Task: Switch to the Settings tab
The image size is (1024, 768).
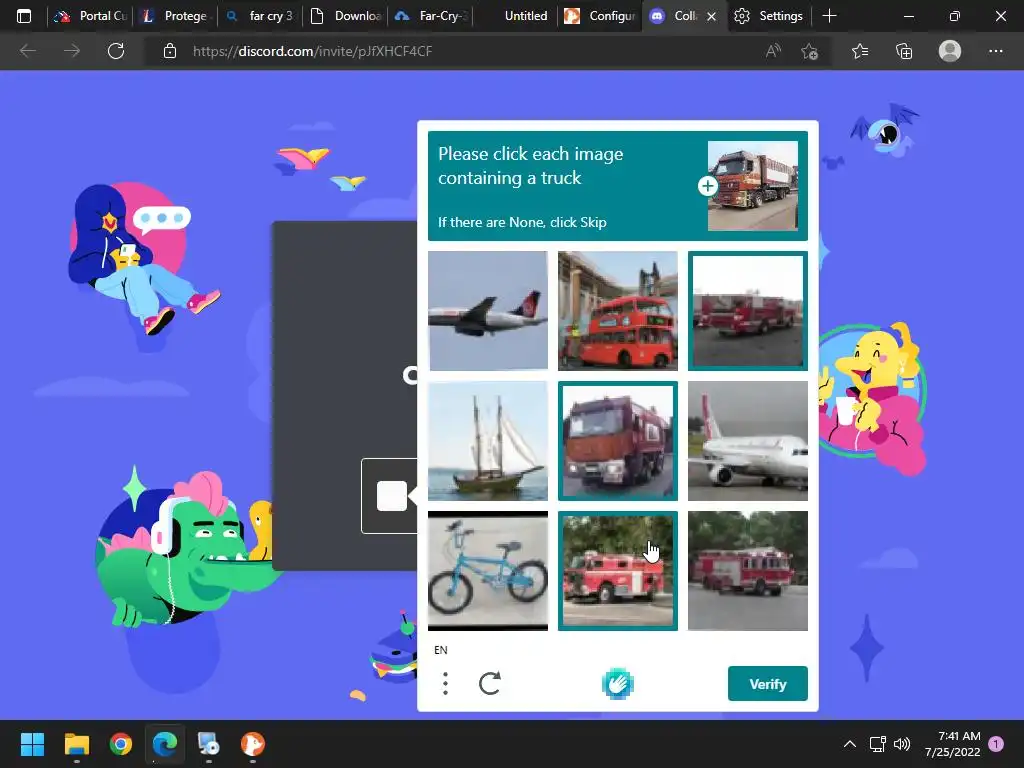Action: point(769,16)
